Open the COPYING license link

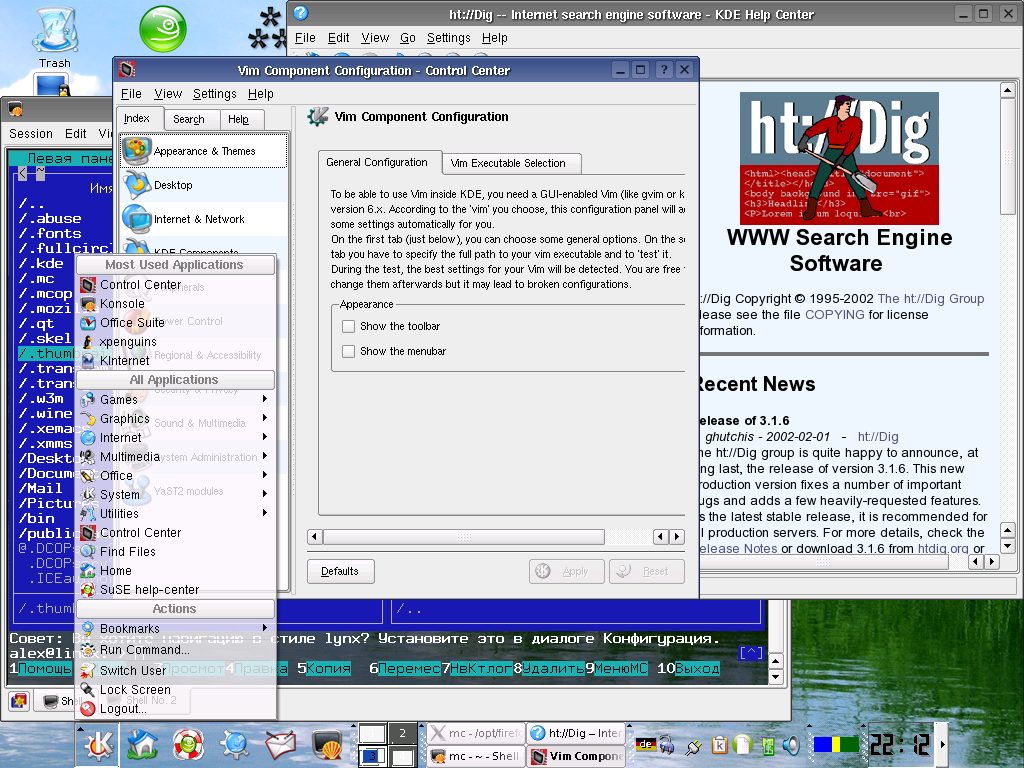(834, 315)
